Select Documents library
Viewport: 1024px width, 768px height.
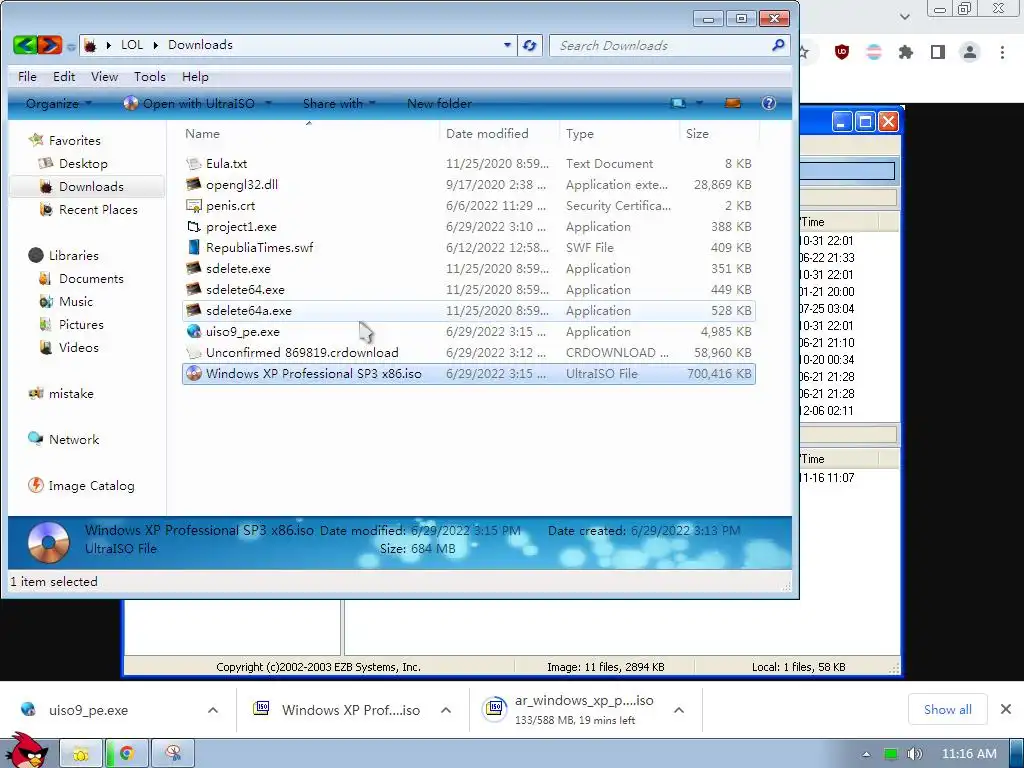pyautogui.click(x=81, y=278)
